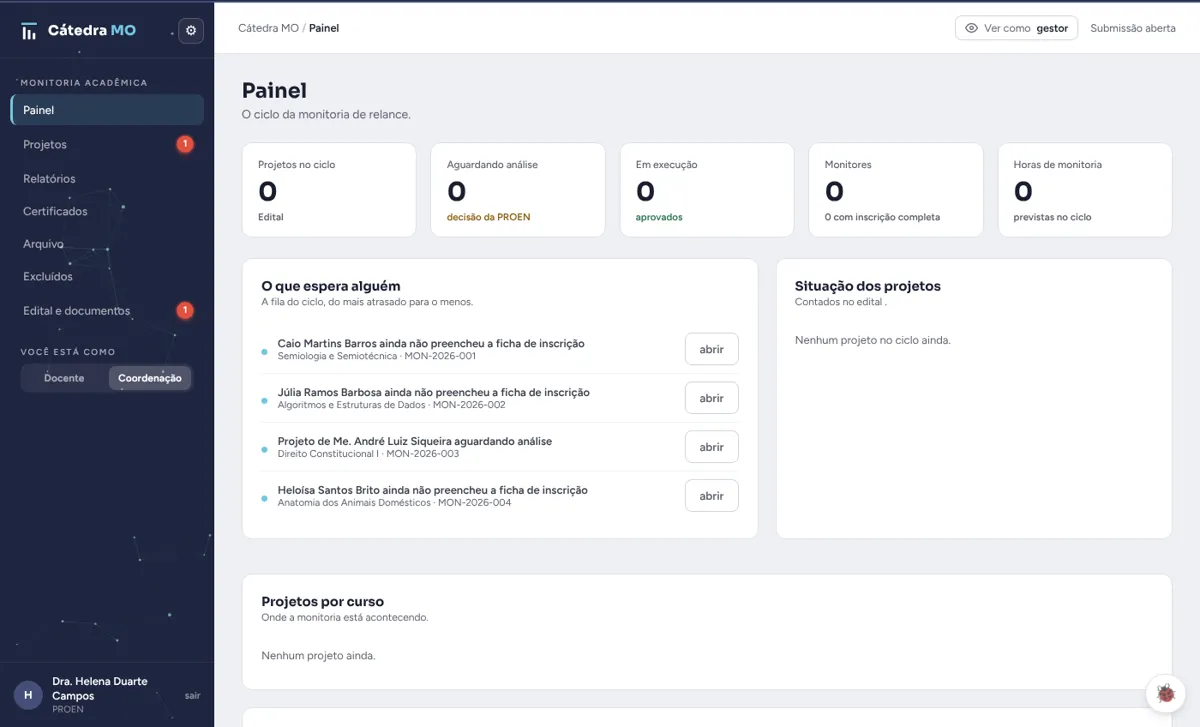This screenshot has height=727, width=1200.
Task: Click the Projetos no ciclo card
Action: (x=329, y=190)
